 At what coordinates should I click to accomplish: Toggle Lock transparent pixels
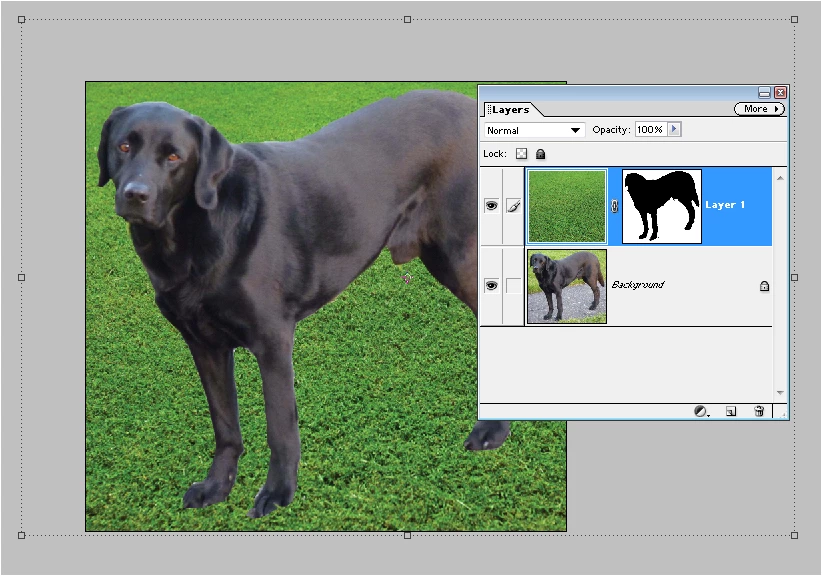click(521, 154)
